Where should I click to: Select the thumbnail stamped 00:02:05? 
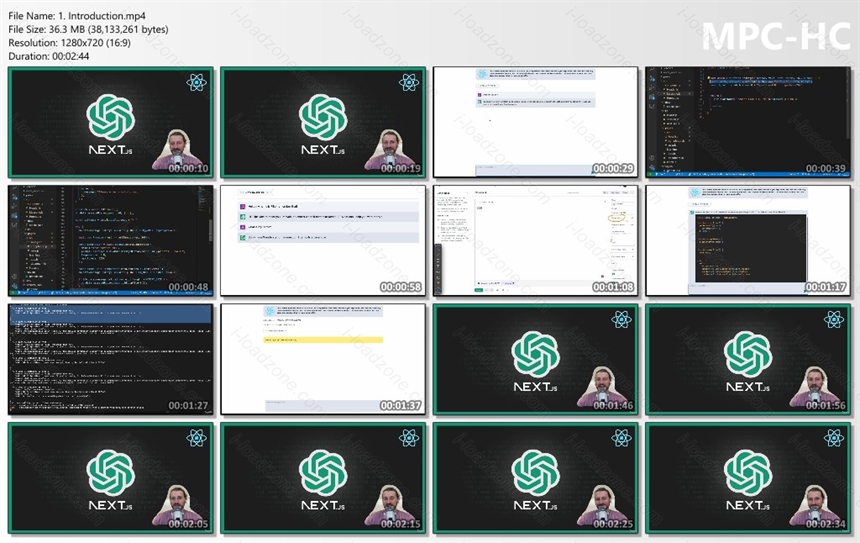click(x=111, y=478)
